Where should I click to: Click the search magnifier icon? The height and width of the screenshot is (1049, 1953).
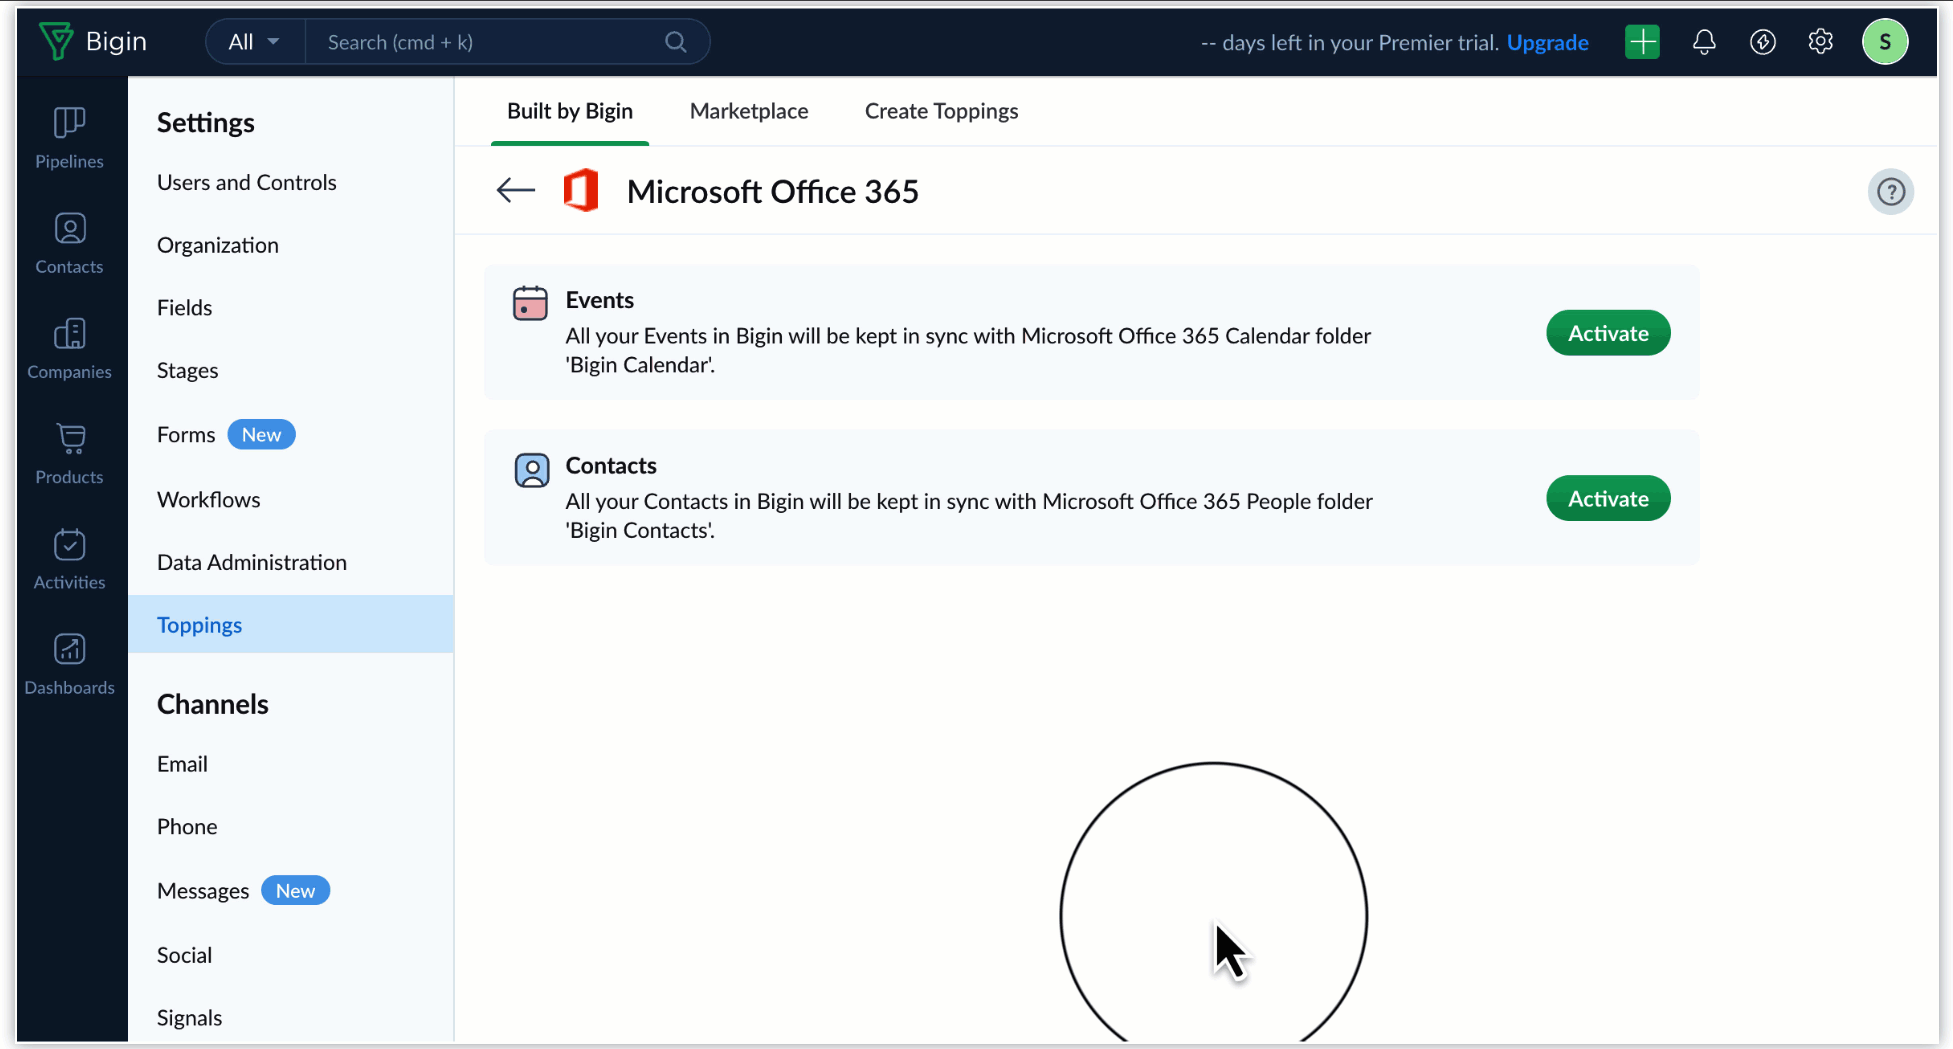(x=676, y=42)
